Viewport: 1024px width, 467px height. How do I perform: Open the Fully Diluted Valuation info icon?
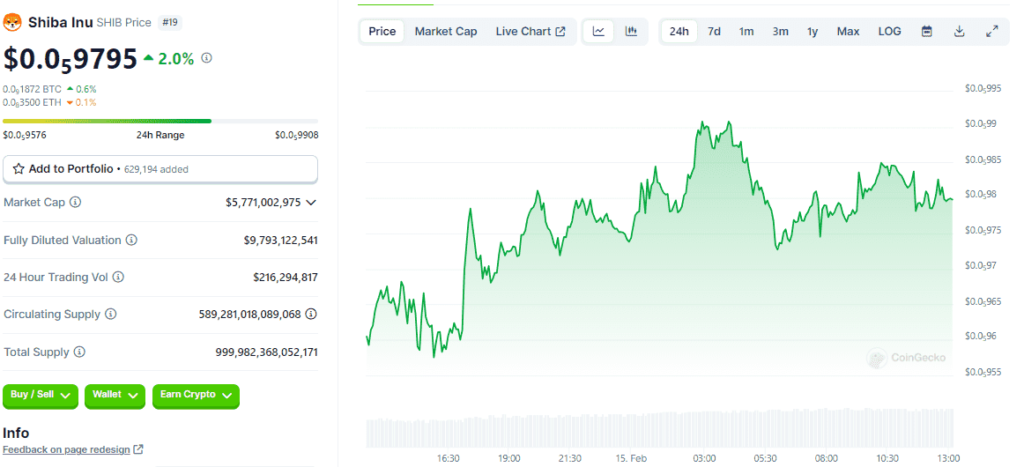[x=131, y=240]
